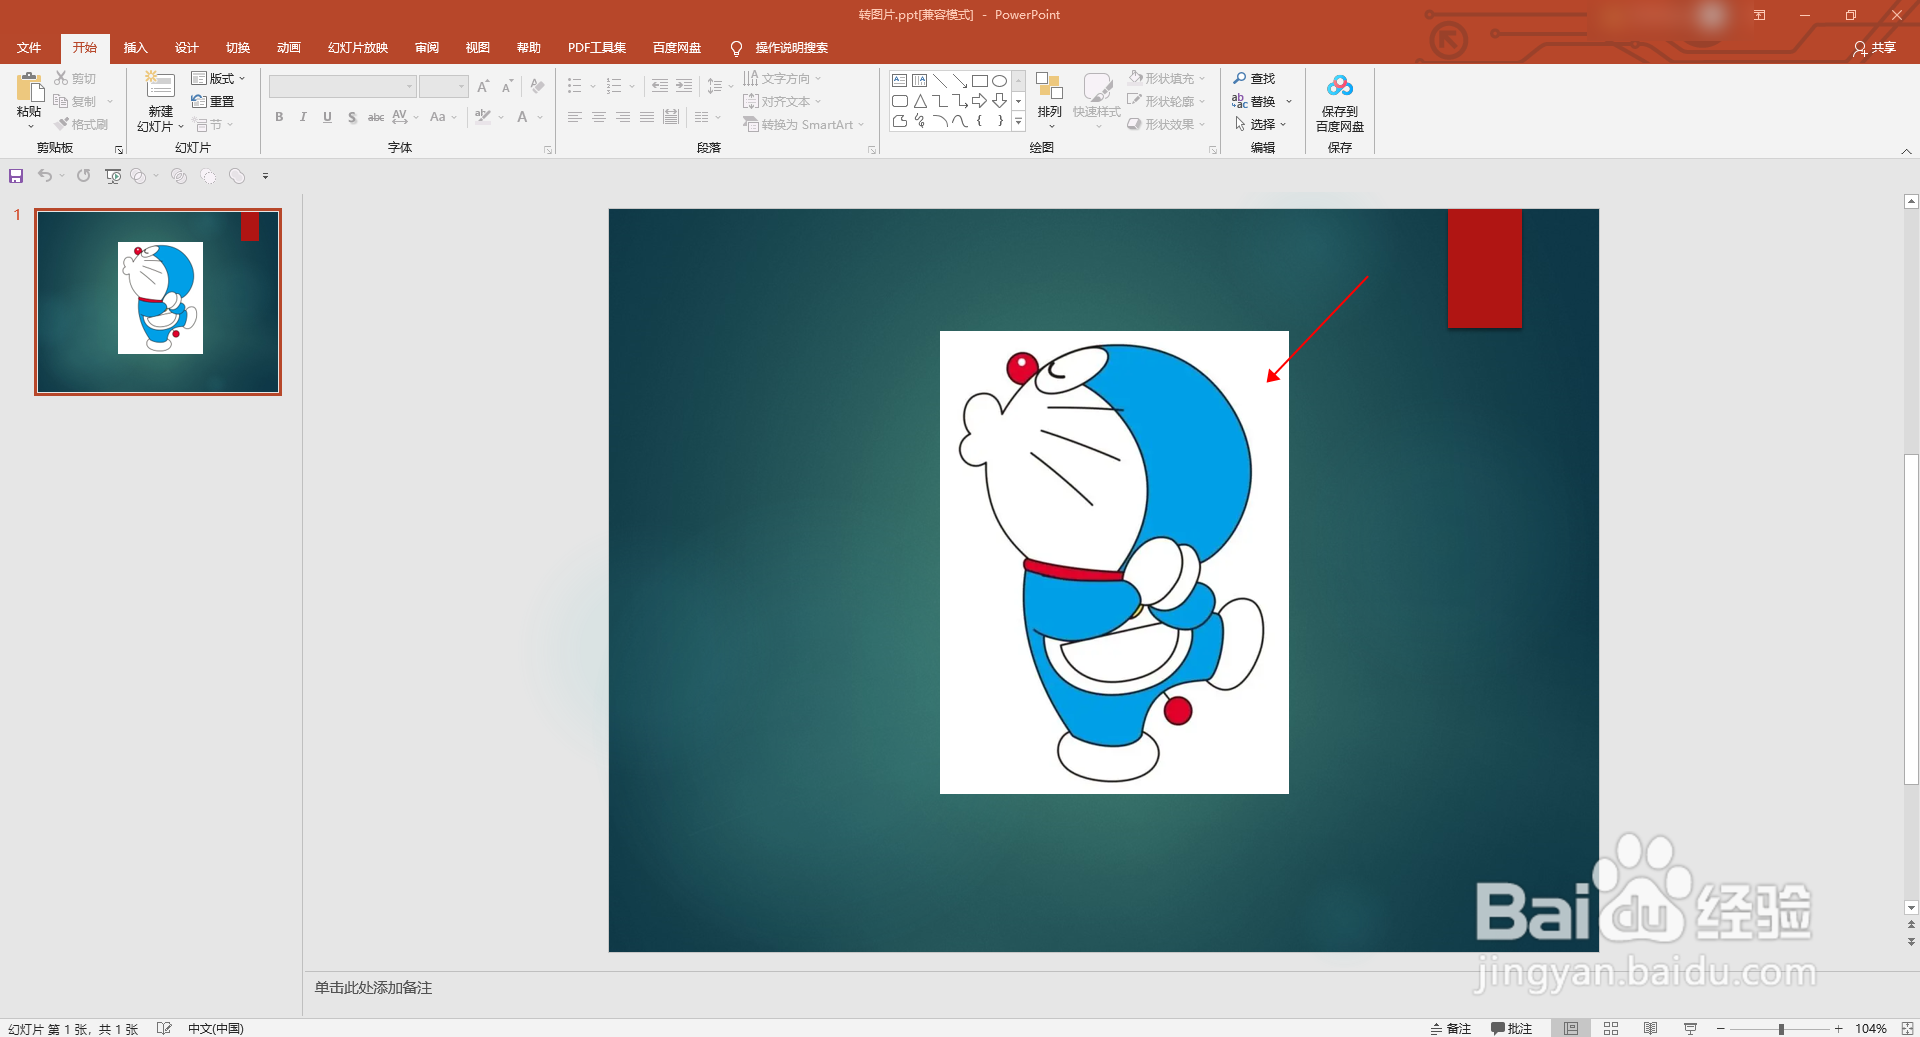Toggle the Notes (备注) pane
Viewport: 1920px width, 1037px height.
[1451, 1028]
